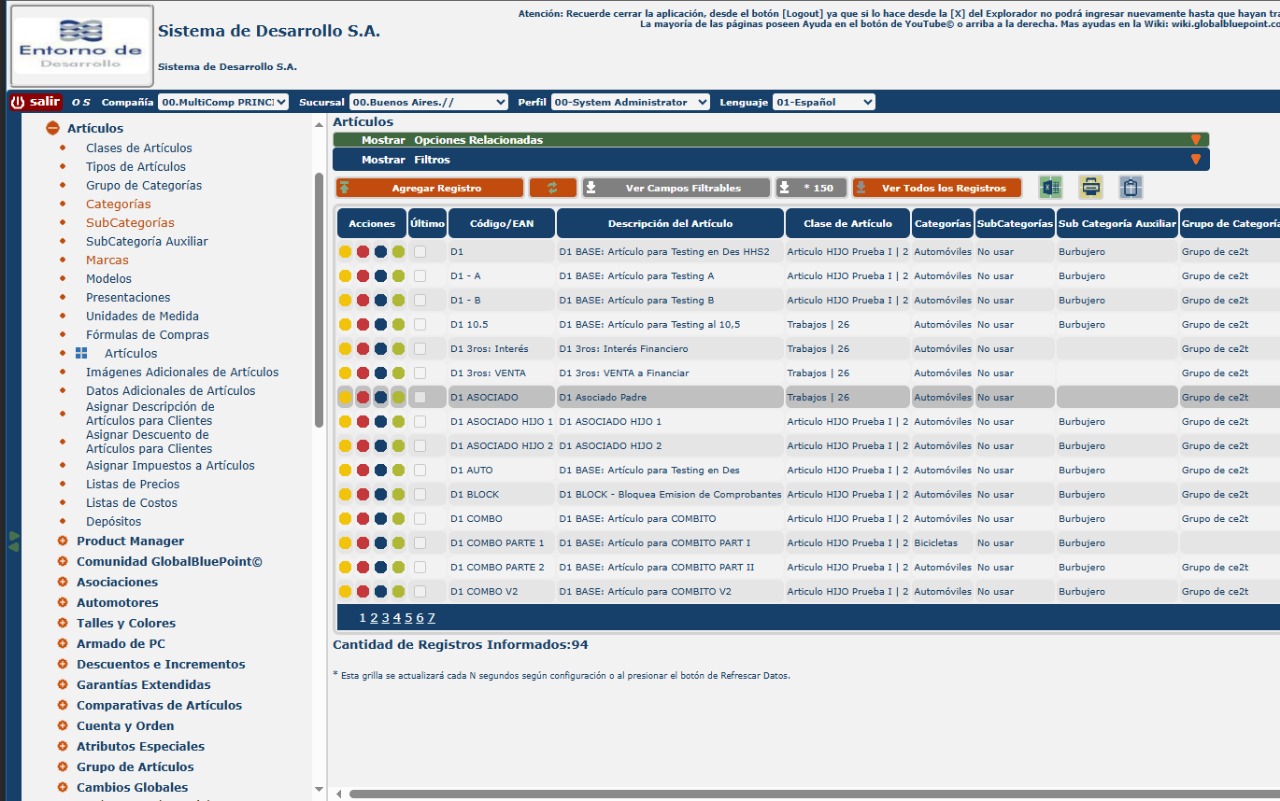
Task: Click the Agregar Registro button
Action: 430,188
